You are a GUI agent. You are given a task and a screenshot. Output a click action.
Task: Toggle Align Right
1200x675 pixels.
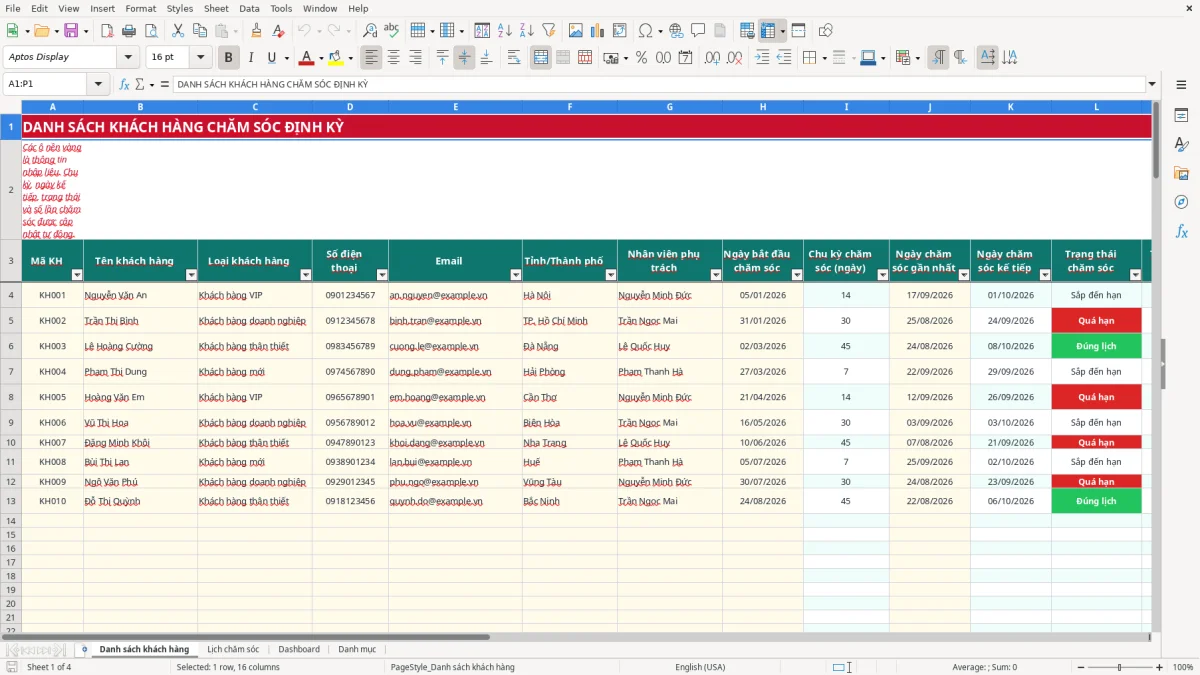415,58
